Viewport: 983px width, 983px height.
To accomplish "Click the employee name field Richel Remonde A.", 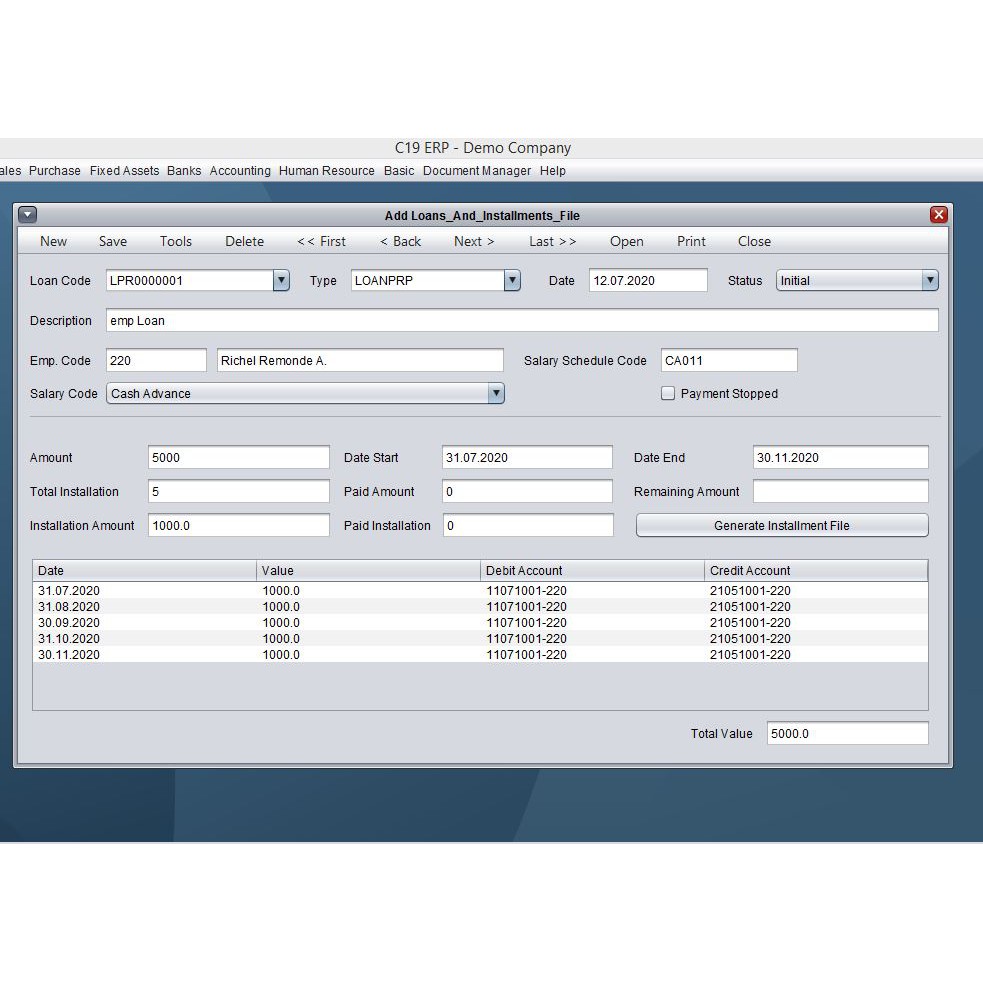I will coord(360,360).
